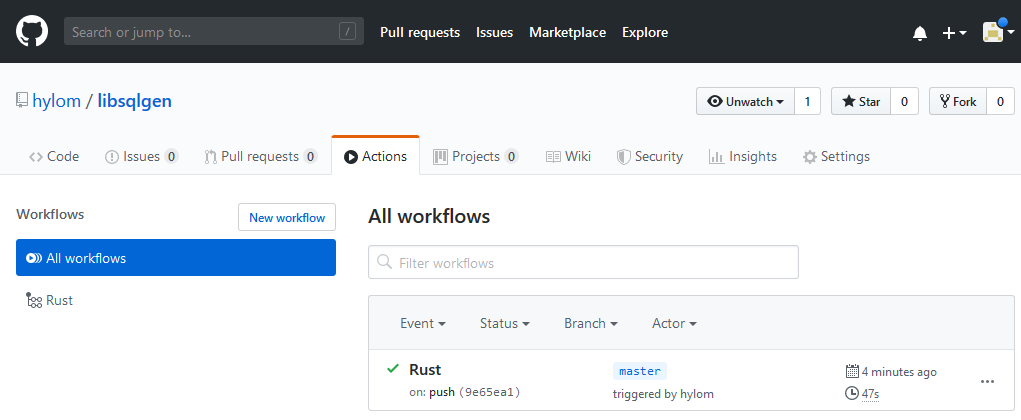The width and height of the screenshot is (1021, 420).
Task: View the stargazers count next to Star
Action: [904, 101]
